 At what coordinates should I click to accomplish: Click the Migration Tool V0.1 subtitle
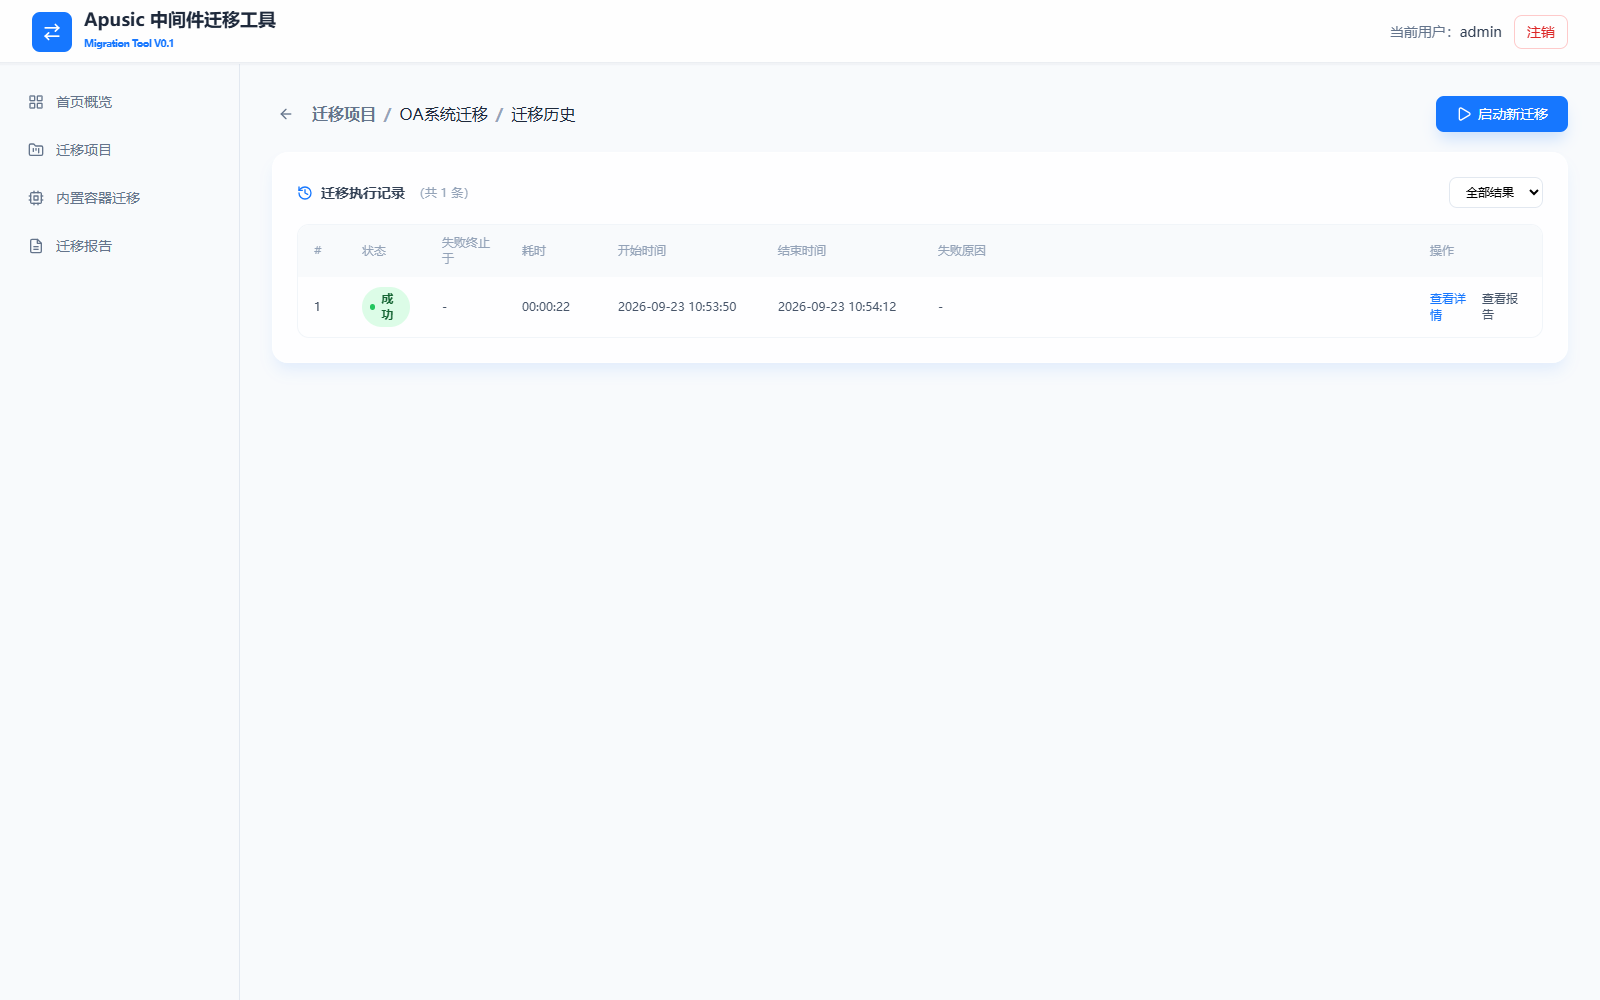coord(129,43)
